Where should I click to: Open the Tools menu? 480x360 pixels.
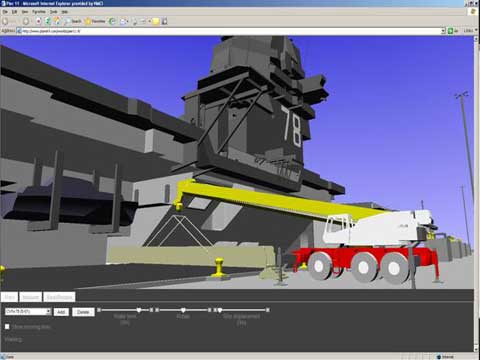(53, 12)
